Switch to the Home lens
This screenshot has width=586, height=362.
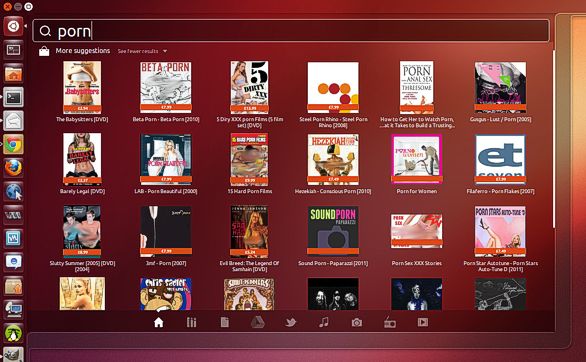[x=158, y=322]
